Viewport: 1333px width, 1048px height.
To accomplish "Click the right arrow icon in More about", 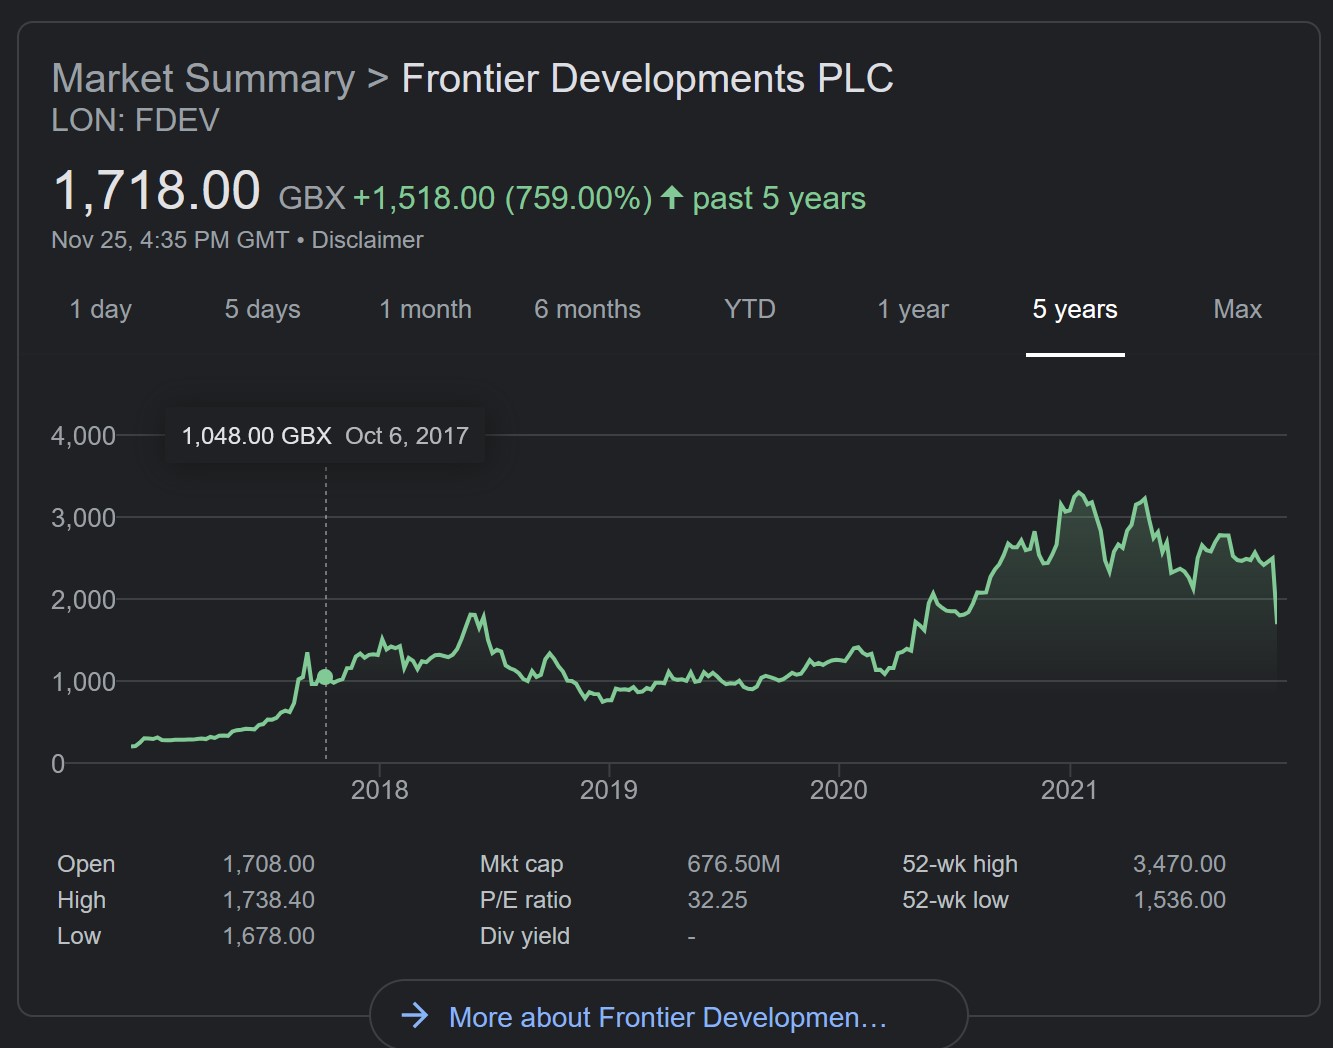I will tap(414, 1016).
